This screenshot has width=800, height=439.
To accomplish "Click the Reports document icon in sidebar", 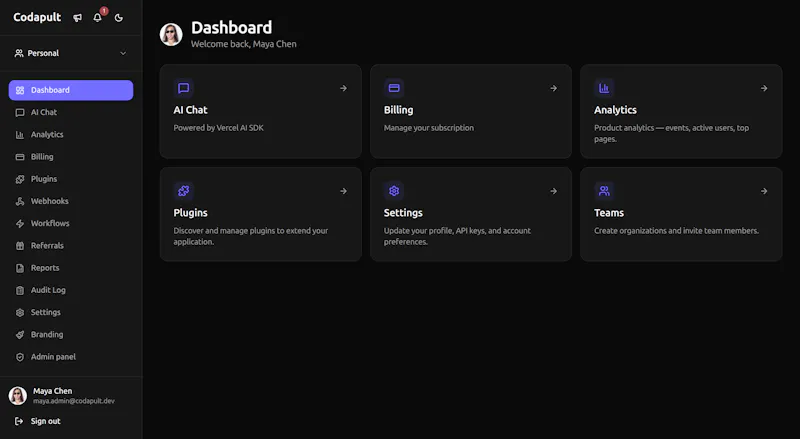I will click(20, 268).
